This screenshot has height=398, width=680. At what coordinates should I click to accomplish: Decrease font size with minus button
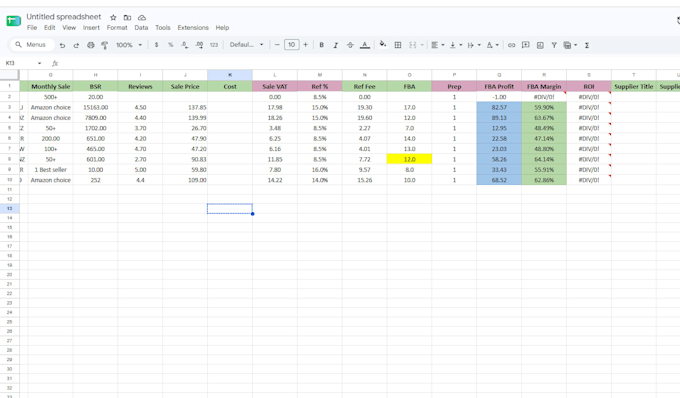[x=277, y=45]
